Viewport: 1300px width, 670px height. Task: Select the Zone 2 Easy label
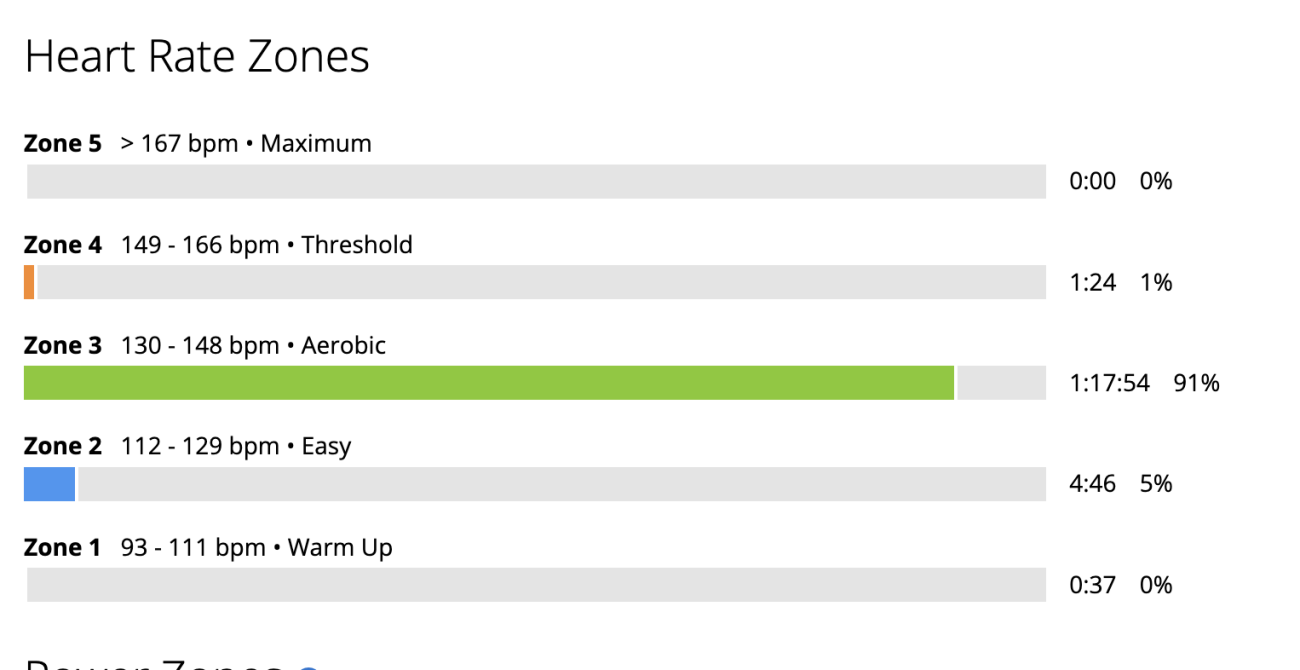[x=188, y=446]
